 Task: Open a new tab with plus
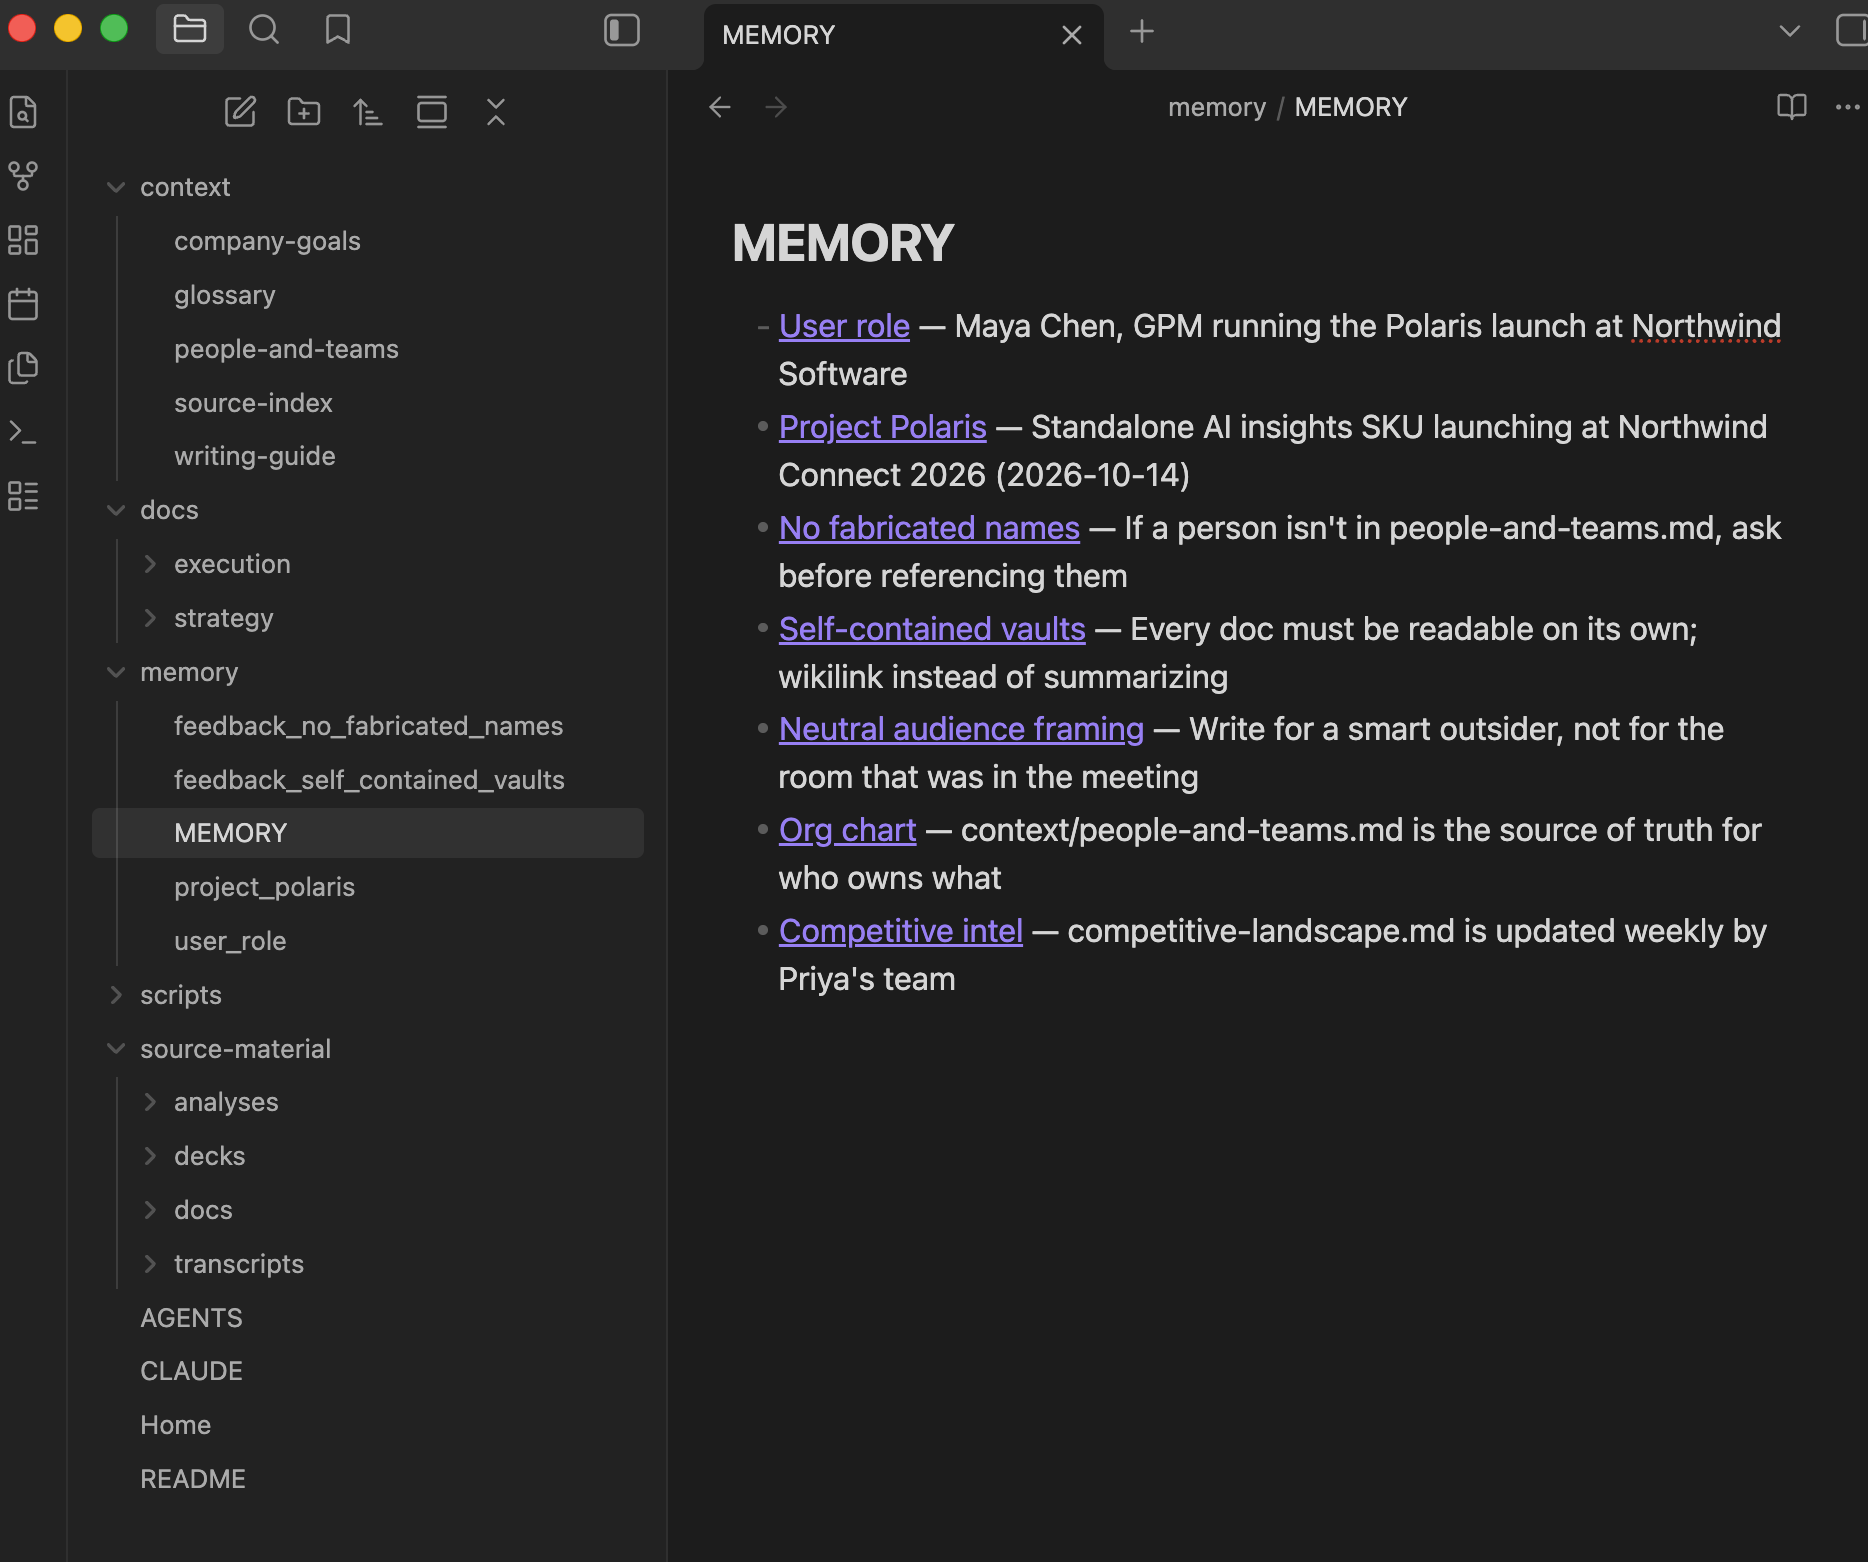tap(1142, 32)
